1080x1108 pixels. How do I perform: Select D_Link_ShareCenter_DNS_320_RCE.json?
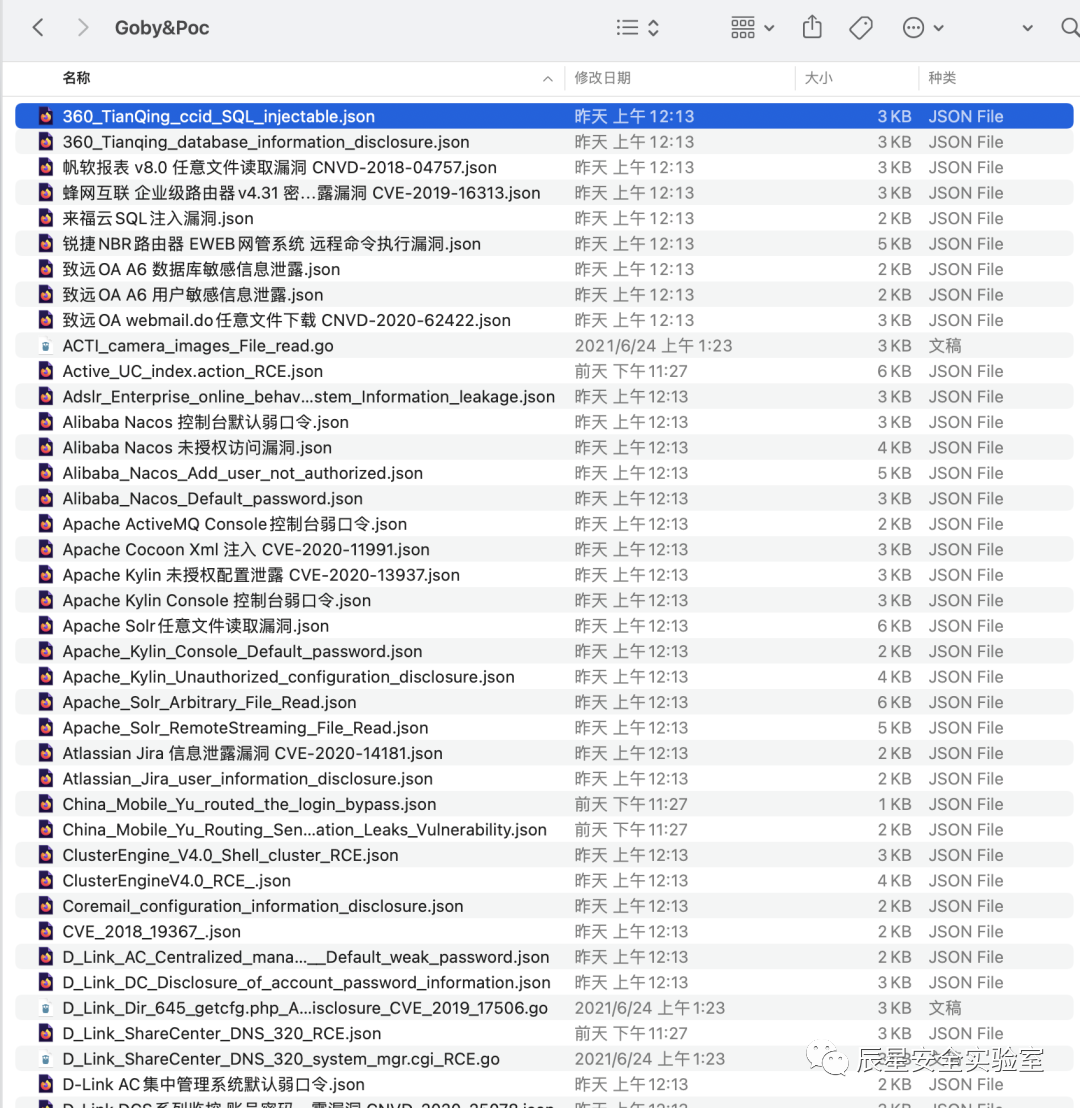[x=544, y=1033]
